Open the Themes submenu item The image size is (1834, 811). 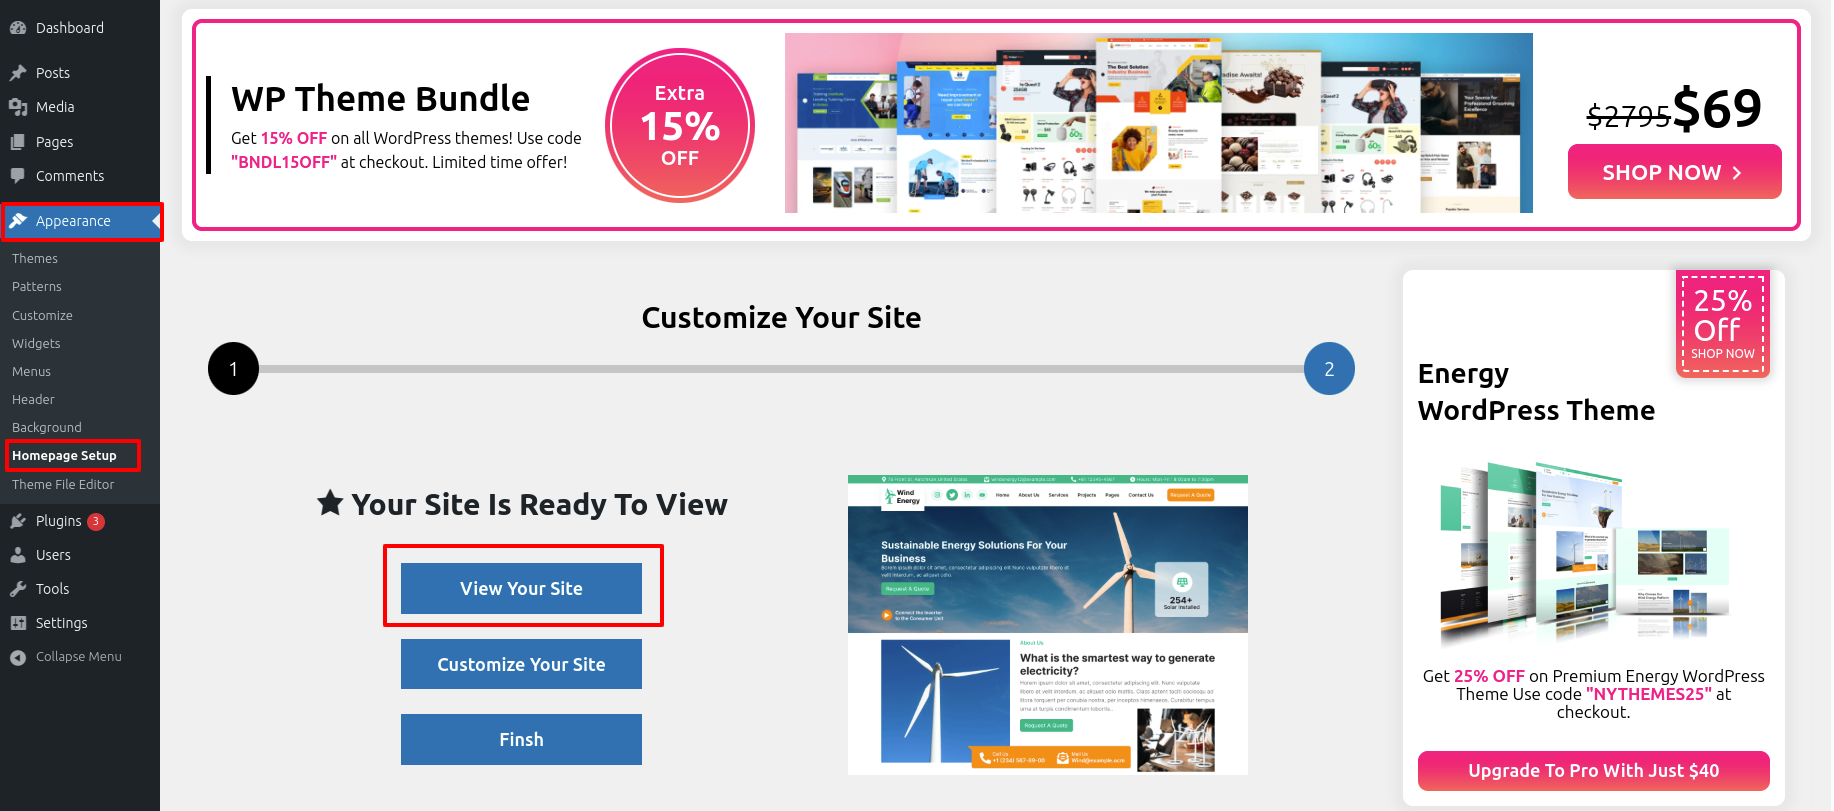(35, 258)
